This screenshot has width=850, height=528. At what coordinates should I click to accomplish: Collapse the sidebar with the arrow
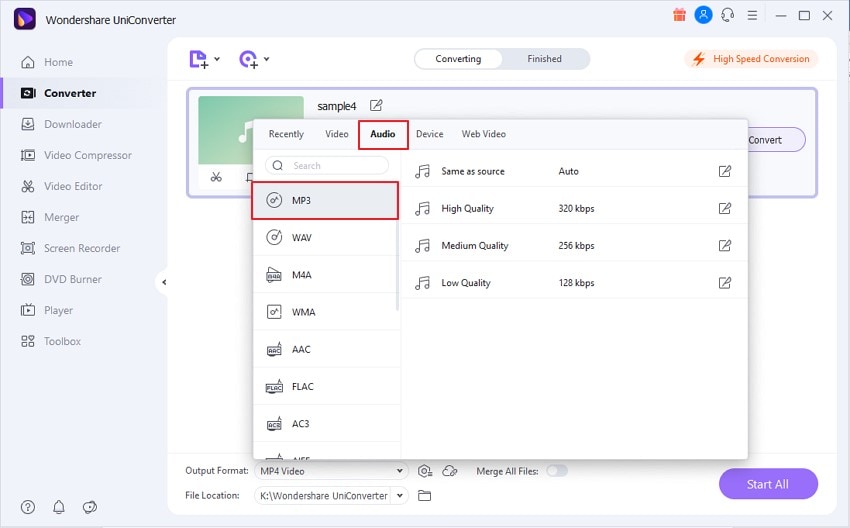click(x=164, y=282)
